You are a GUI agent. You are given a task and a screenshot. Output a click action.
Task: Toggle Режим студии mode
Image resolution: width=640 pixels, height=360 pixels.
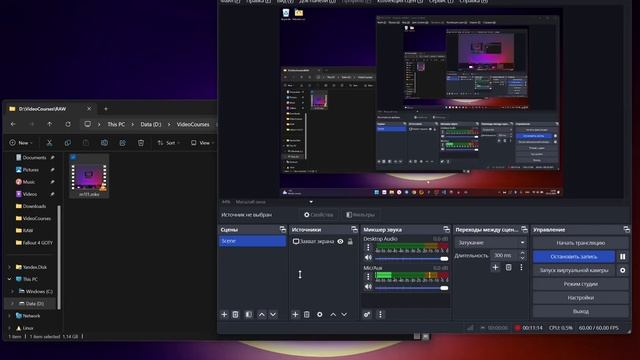580,284
